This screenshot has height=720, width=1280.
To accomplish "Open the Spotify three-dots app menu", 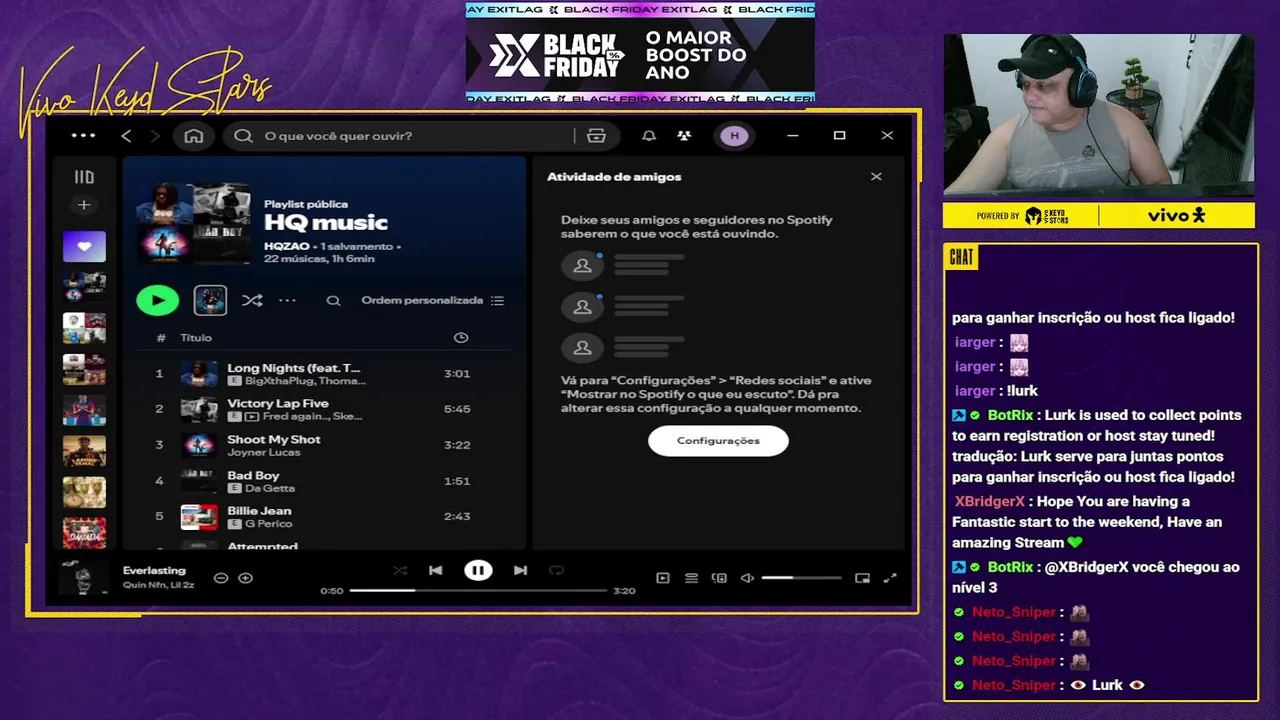I will pos(84,136).
